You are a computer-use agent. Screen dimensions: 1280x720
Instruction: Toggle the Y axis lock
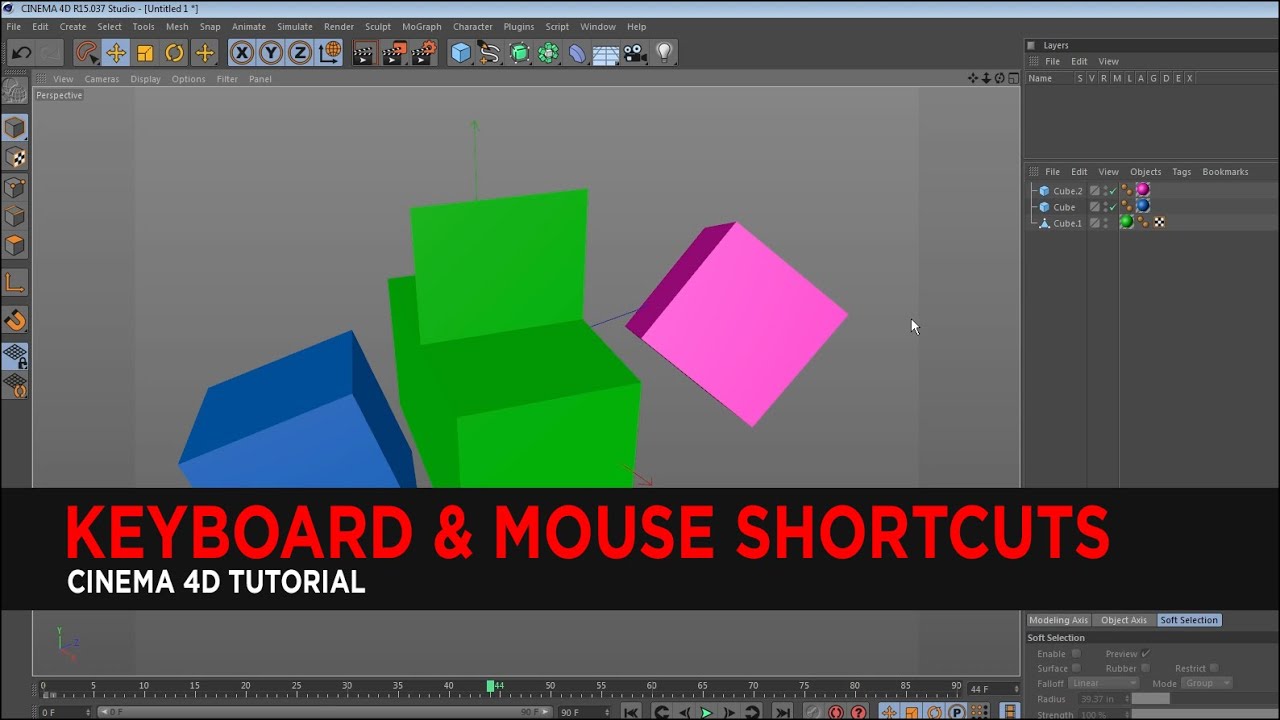[x=270, y=53]
